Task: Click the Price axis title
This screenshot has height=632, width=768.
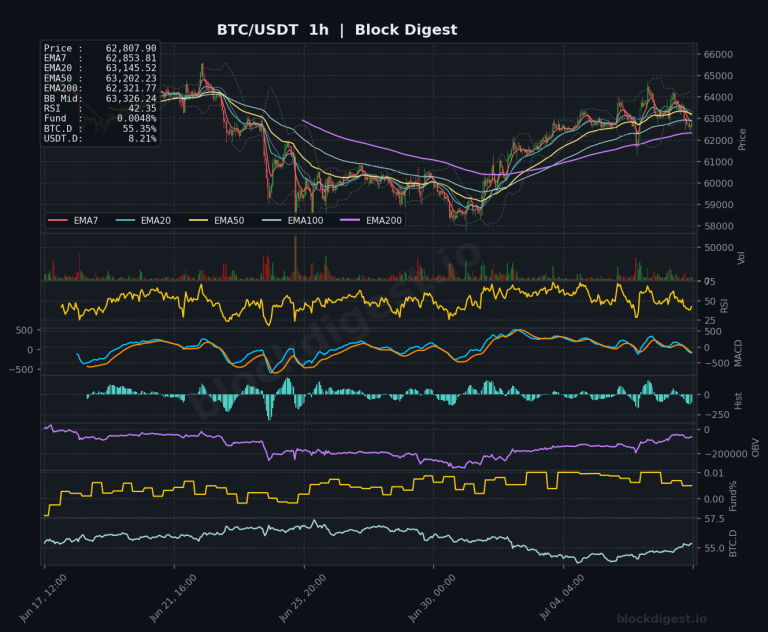Action: tap(742, 139)
